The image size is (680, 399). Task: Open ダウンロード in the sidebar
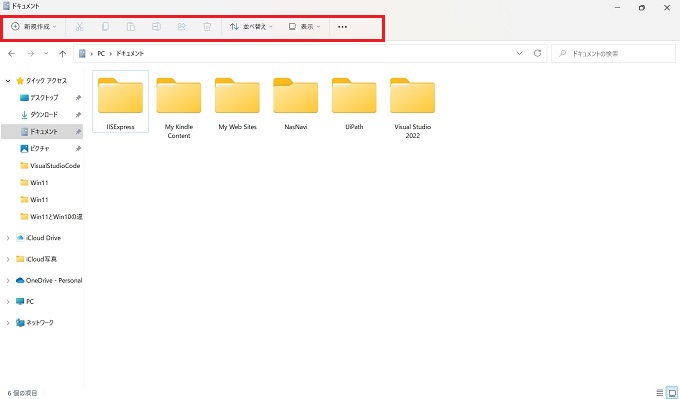(39, 114)
